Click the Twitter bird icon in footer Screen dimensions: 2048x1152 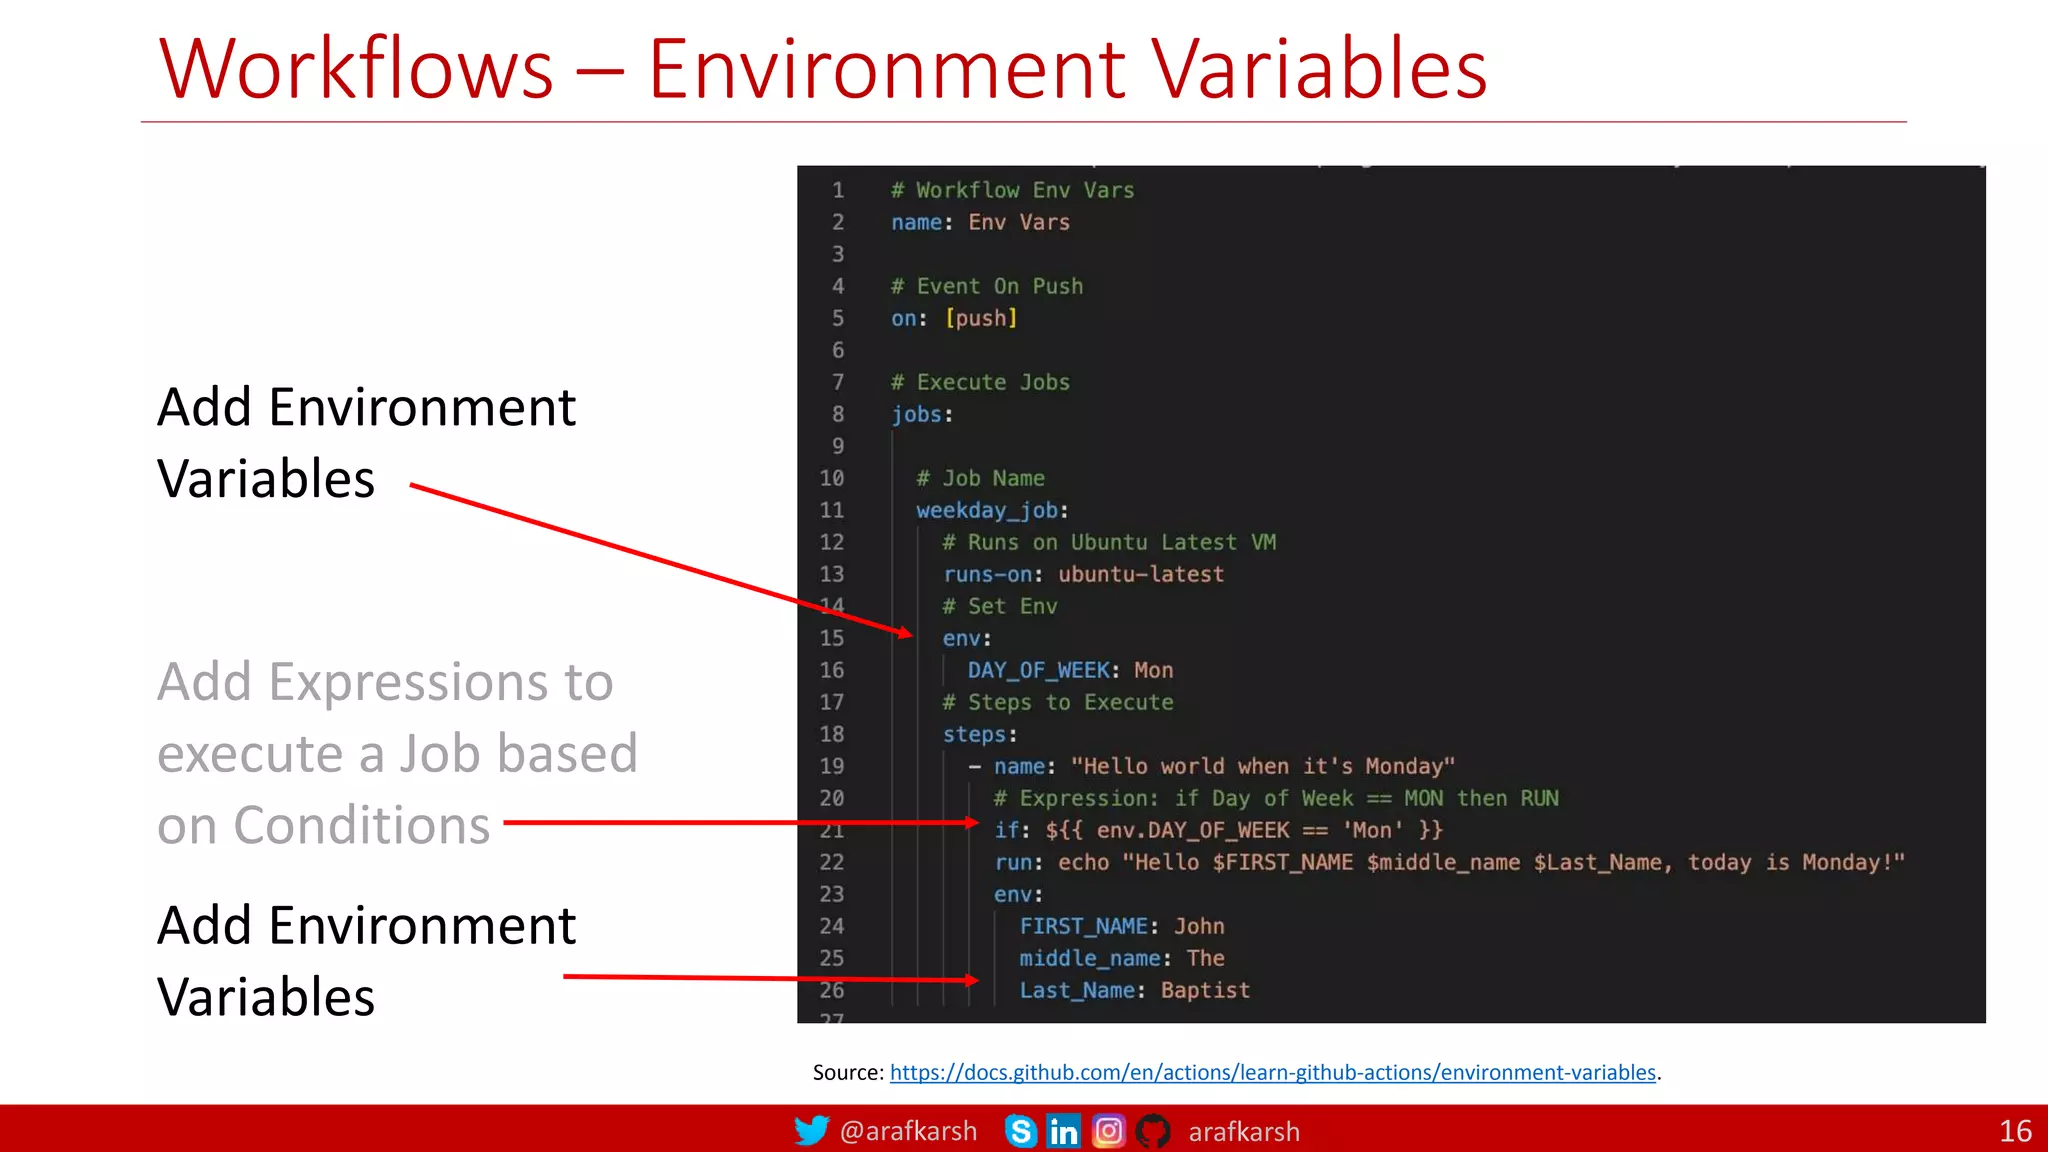pyautogui.click(x=811, y=1131)
